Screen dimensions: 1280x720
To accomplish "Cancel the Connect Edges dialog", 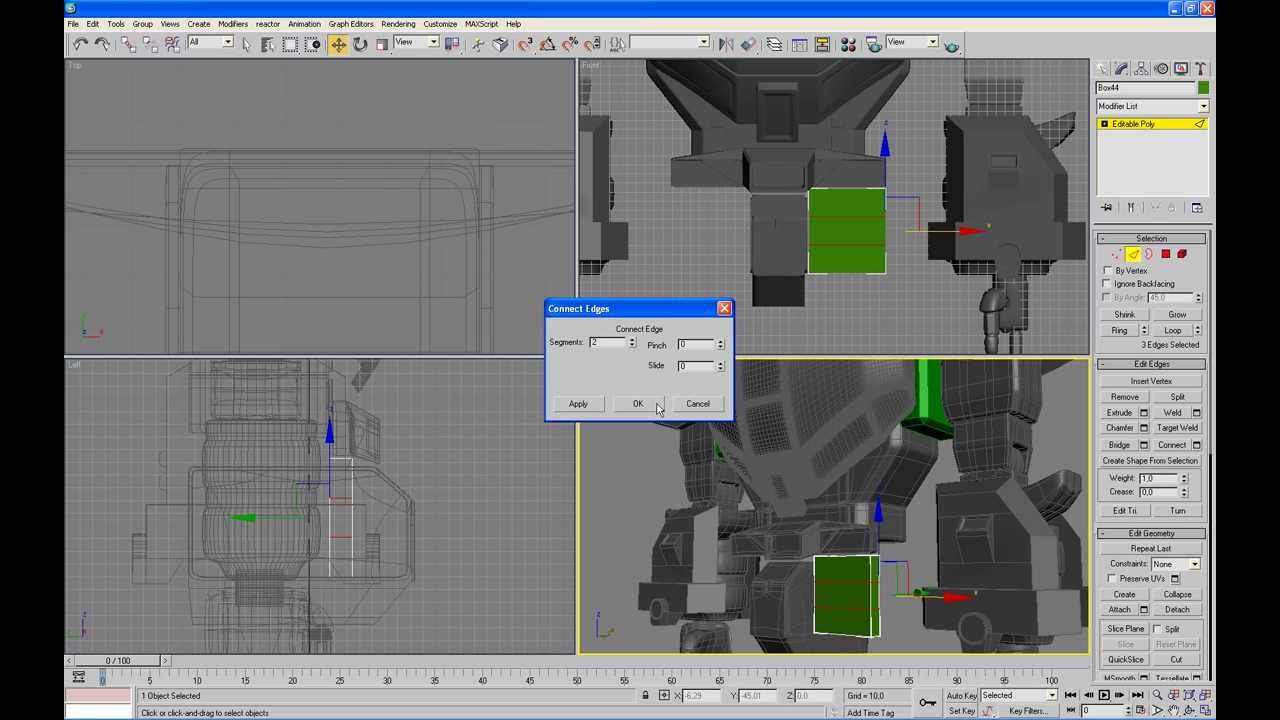I will [698, 404].
